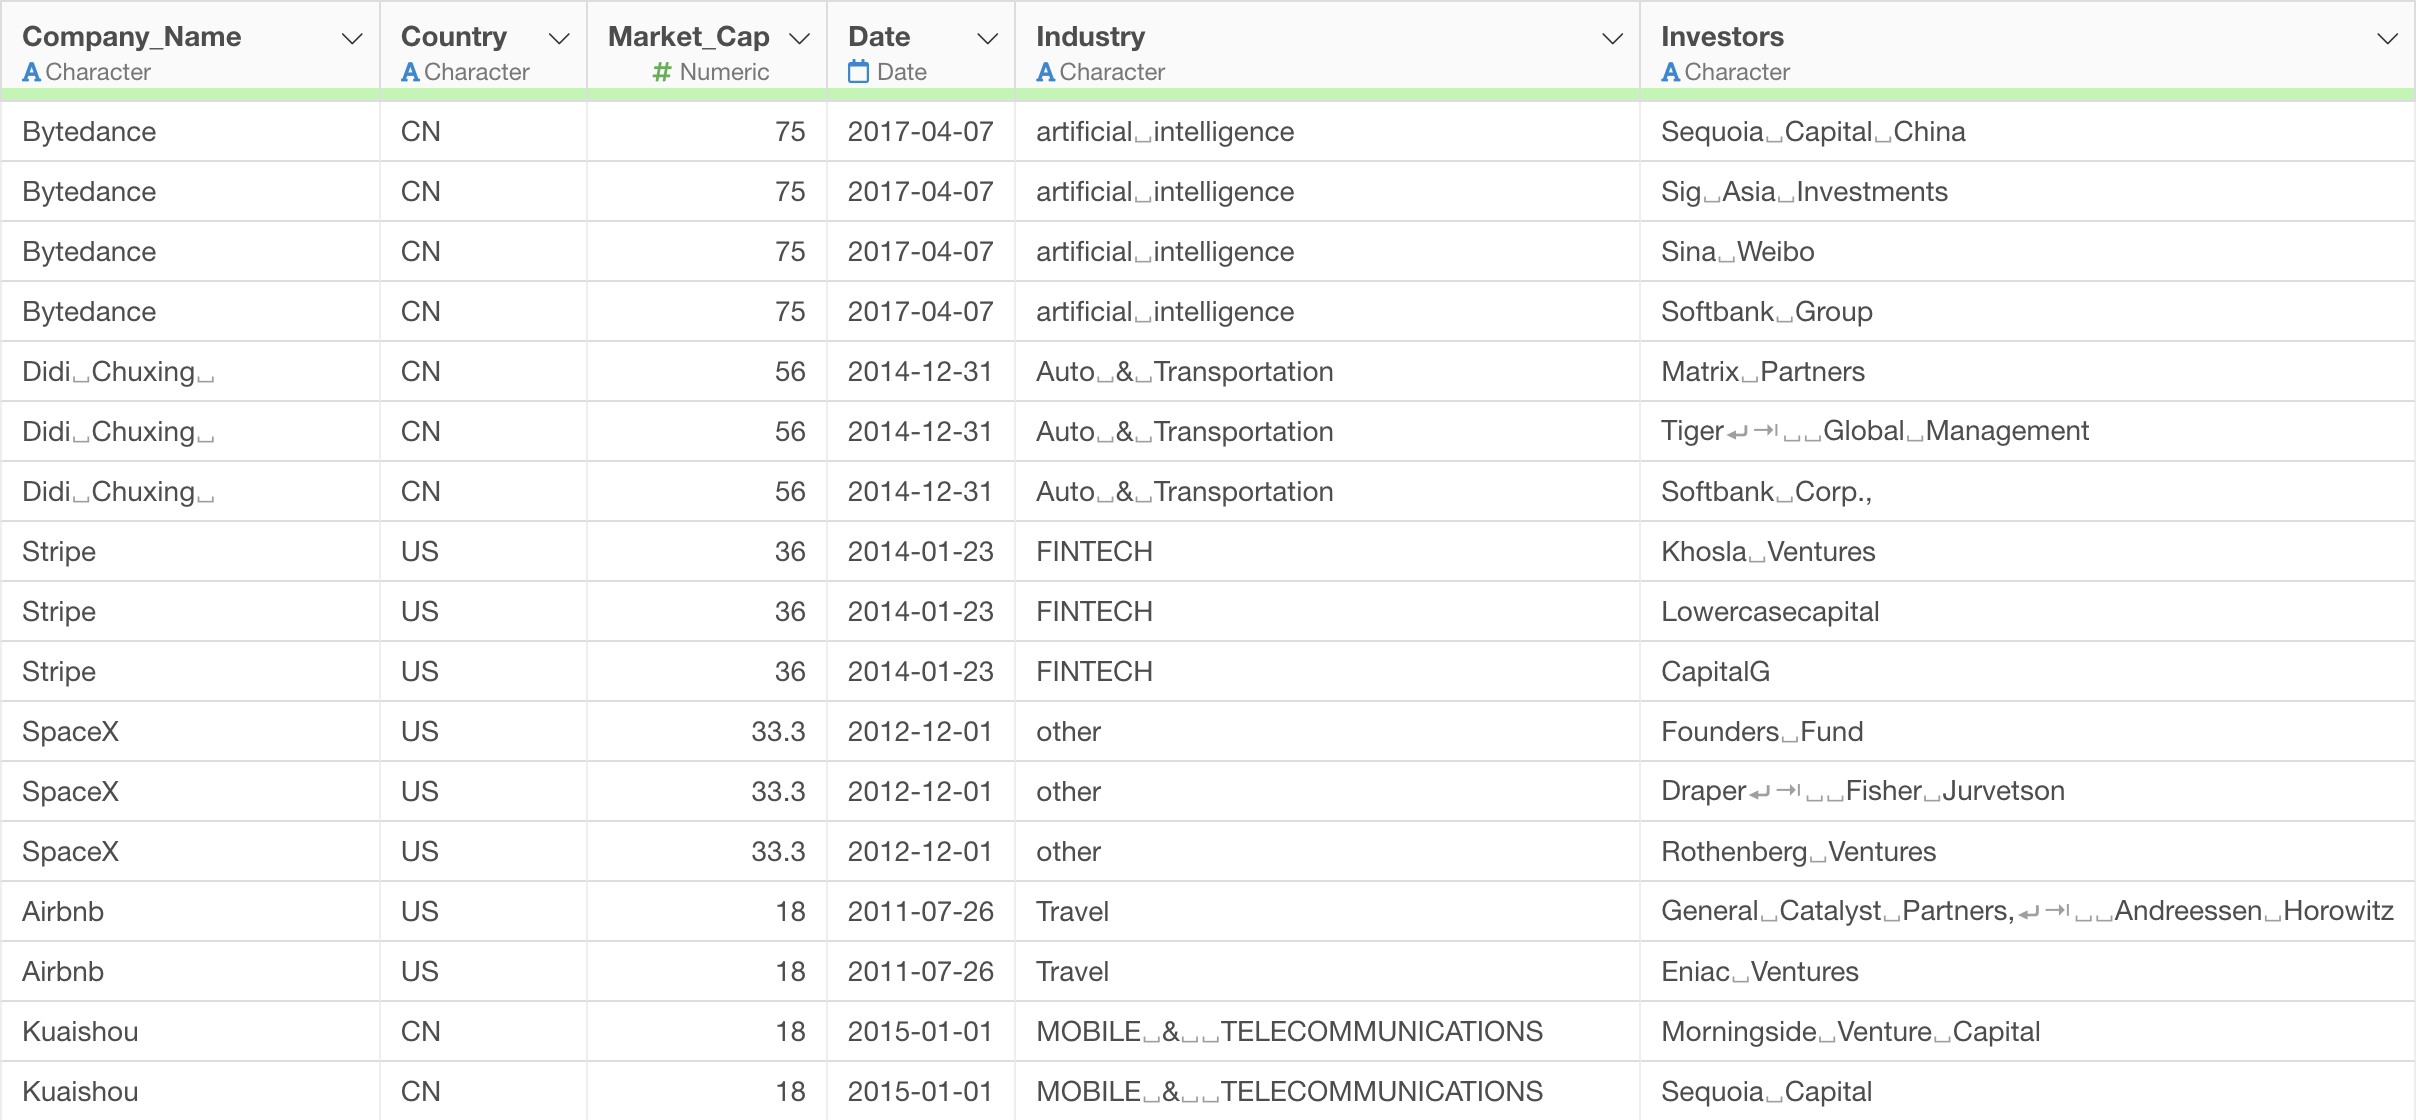This screenshot has width=2416, height=1120.
Task: Click the Matrix Partners investor cell
Action: click(2027, 371)
